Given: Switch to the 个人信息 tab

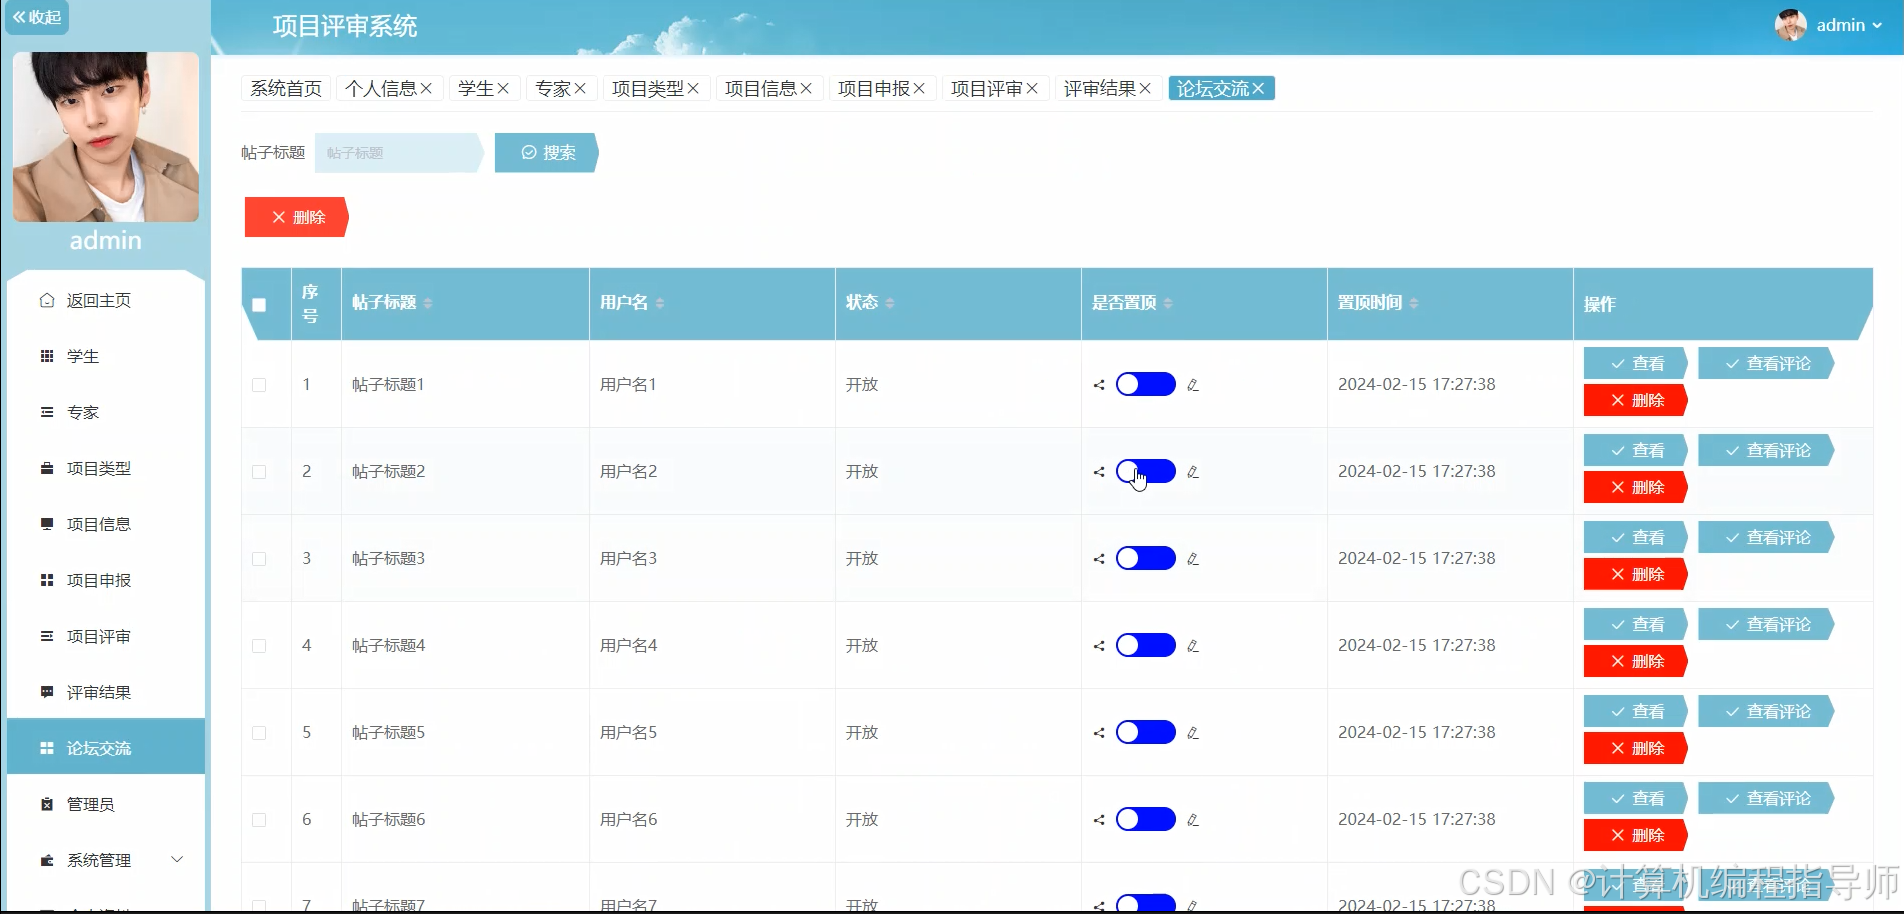Looking at the screenshot, I should (x=380, y=89).
